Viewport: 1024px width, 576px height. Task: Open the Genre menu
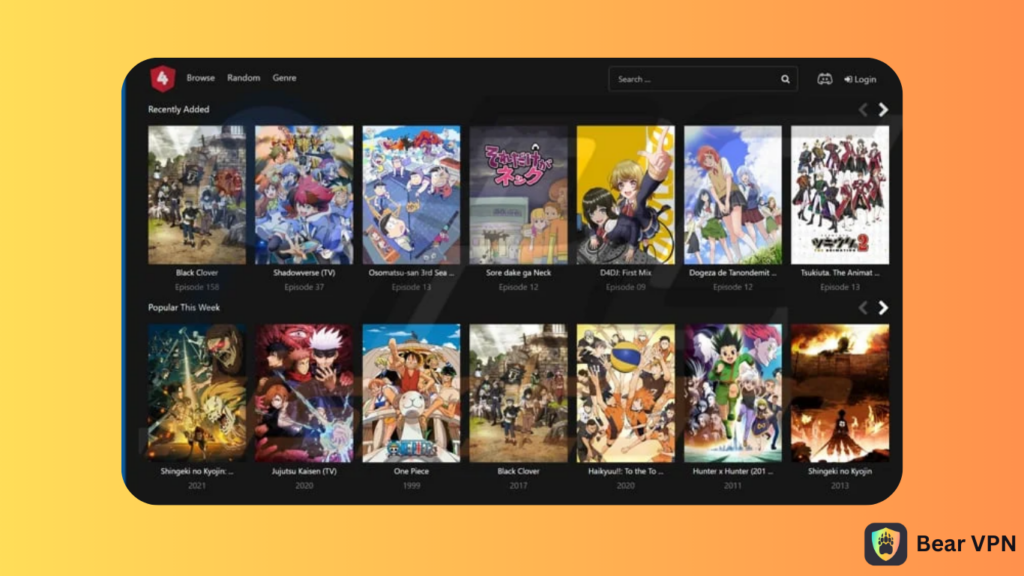[284, 78]
